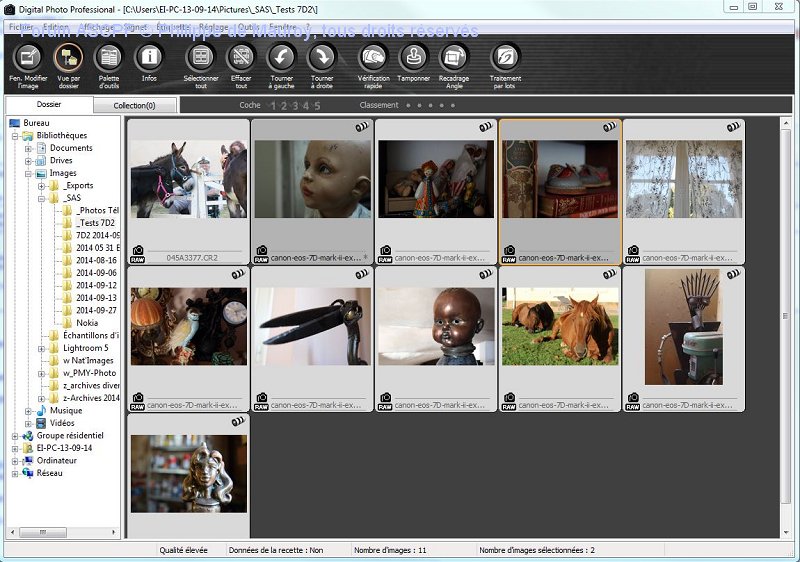Click Effacer tout to clear selection

coord(241,58)
